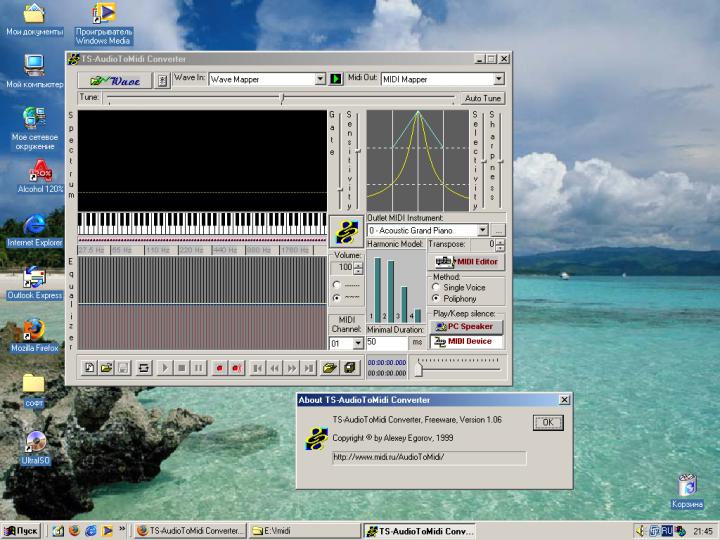Viewport: 720px width, 540px height.
Task: Open the Windows Start menu
Action: point(22,530)
